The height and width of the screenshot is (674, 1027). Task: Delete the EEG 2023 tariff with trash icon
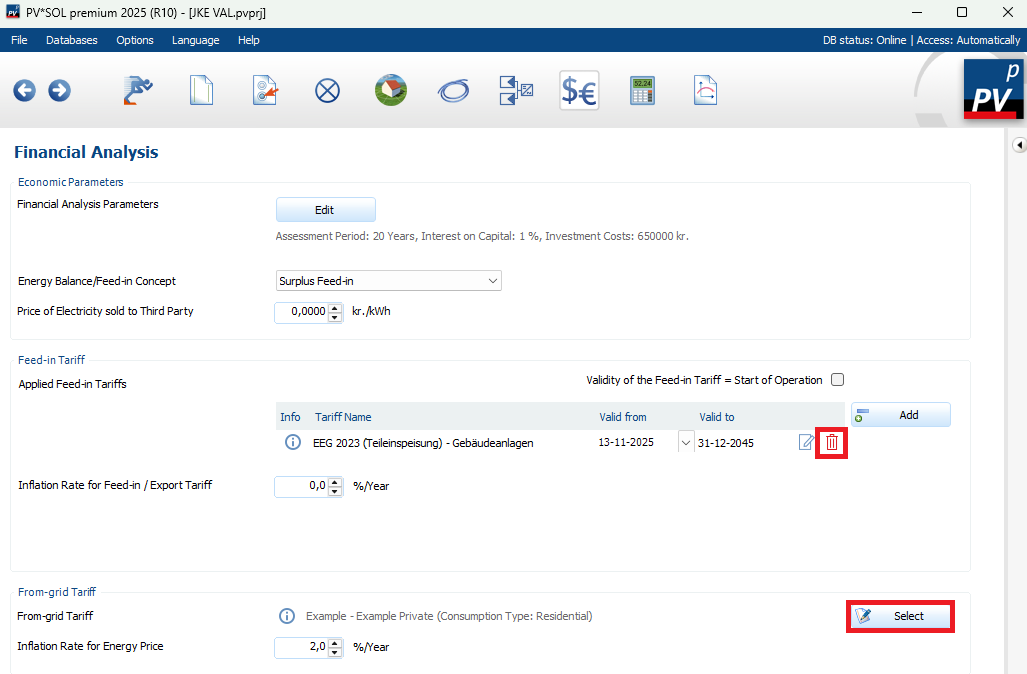tap(832, 443)
